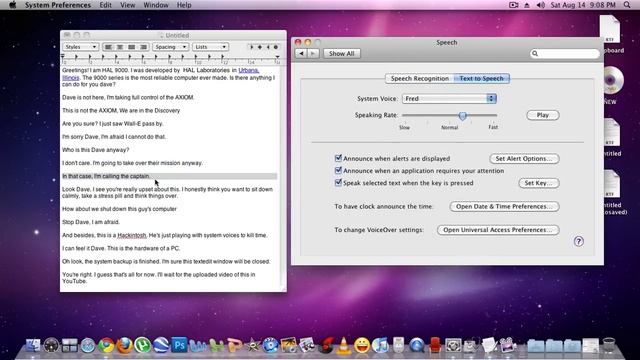Image resolution: width=640 pixels, height=360 pixels.
Task: Open Universal Access Preferences
Action: (498, 230)
